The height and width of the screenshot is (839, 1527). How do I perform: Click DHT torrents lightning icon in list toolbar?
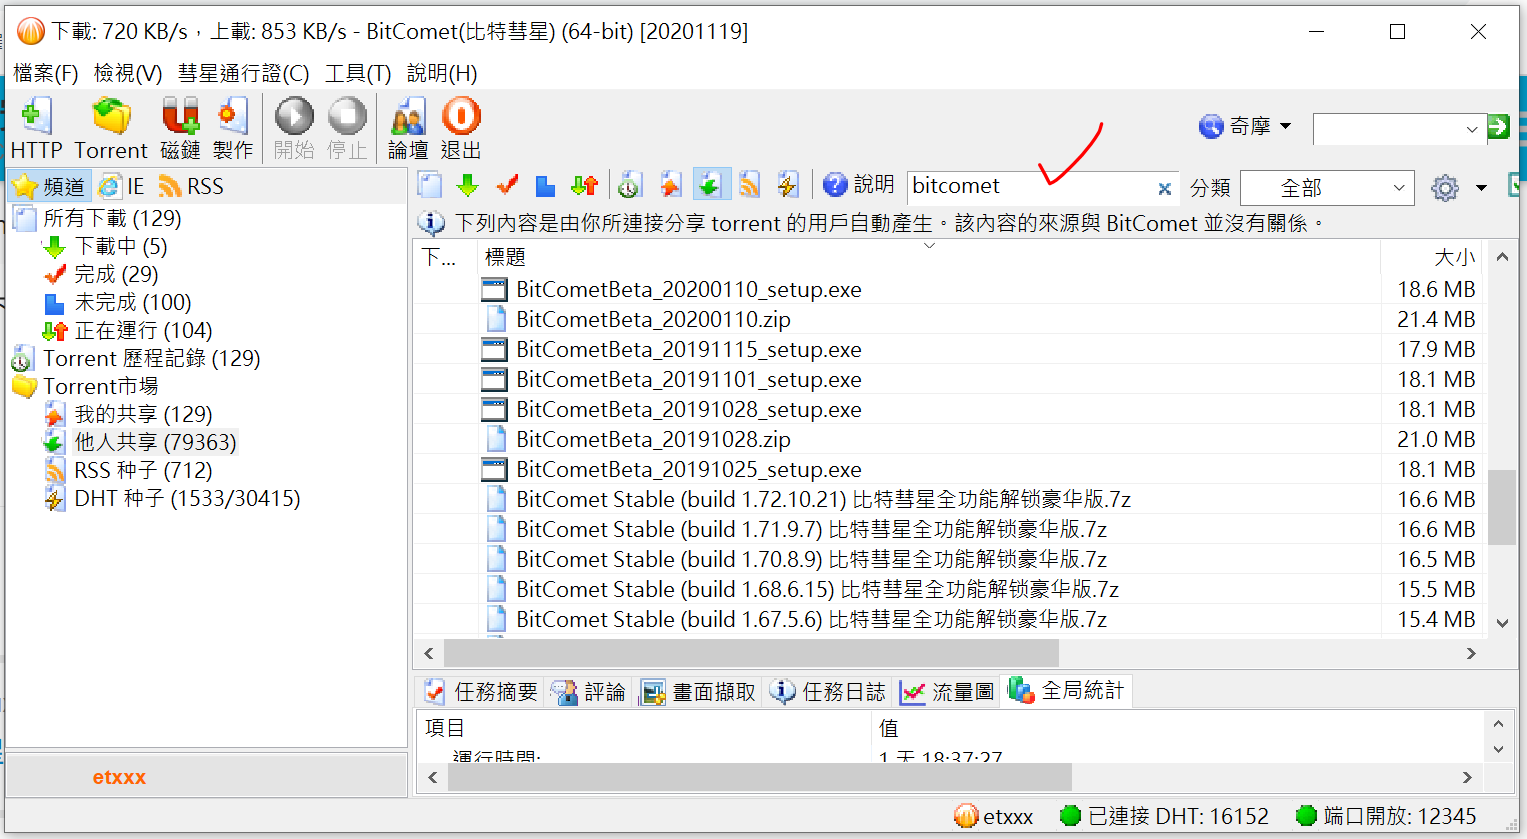tap(787, 185)
